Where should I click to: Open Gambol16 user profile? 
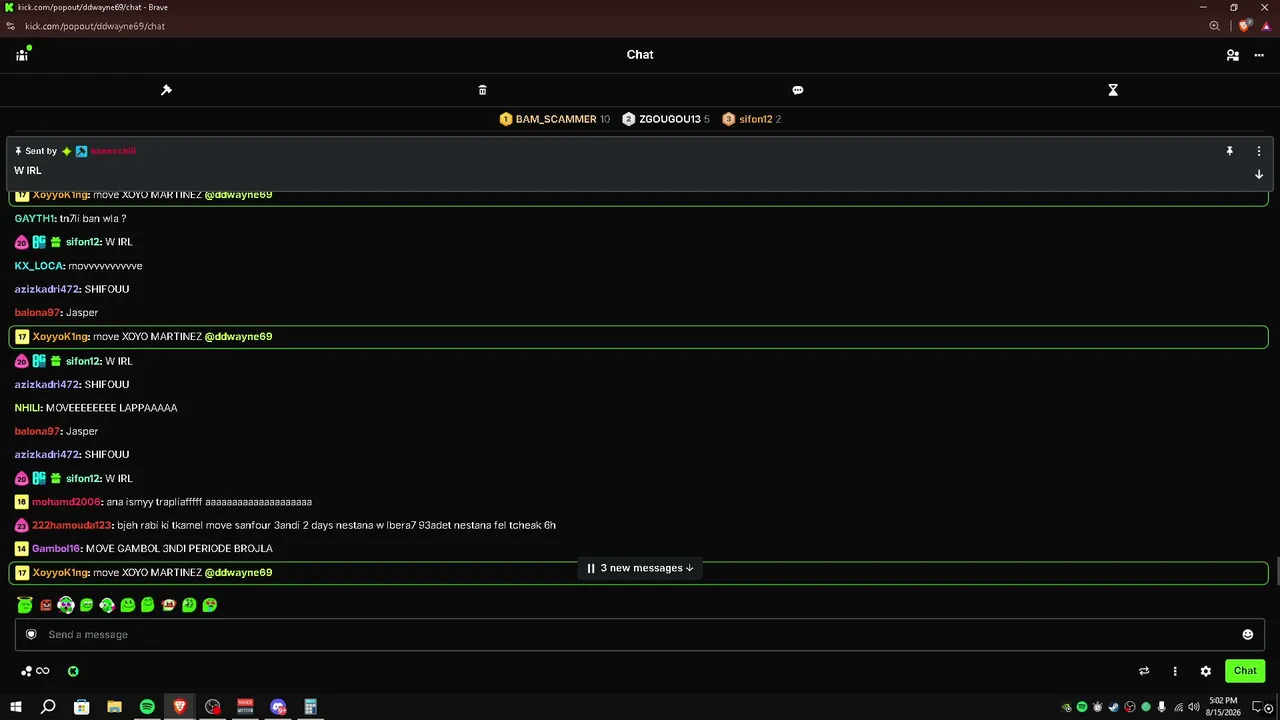(56, 549)
